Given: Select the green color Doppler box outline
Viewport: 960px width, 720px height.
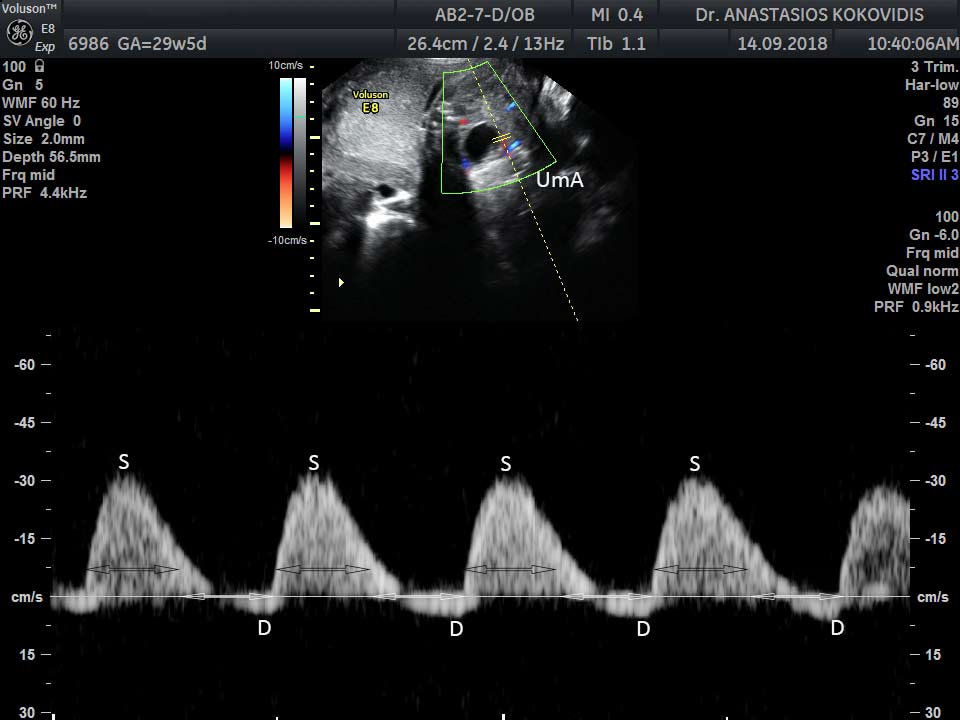Looking at the screenshot, I should (x=498, y=127).
